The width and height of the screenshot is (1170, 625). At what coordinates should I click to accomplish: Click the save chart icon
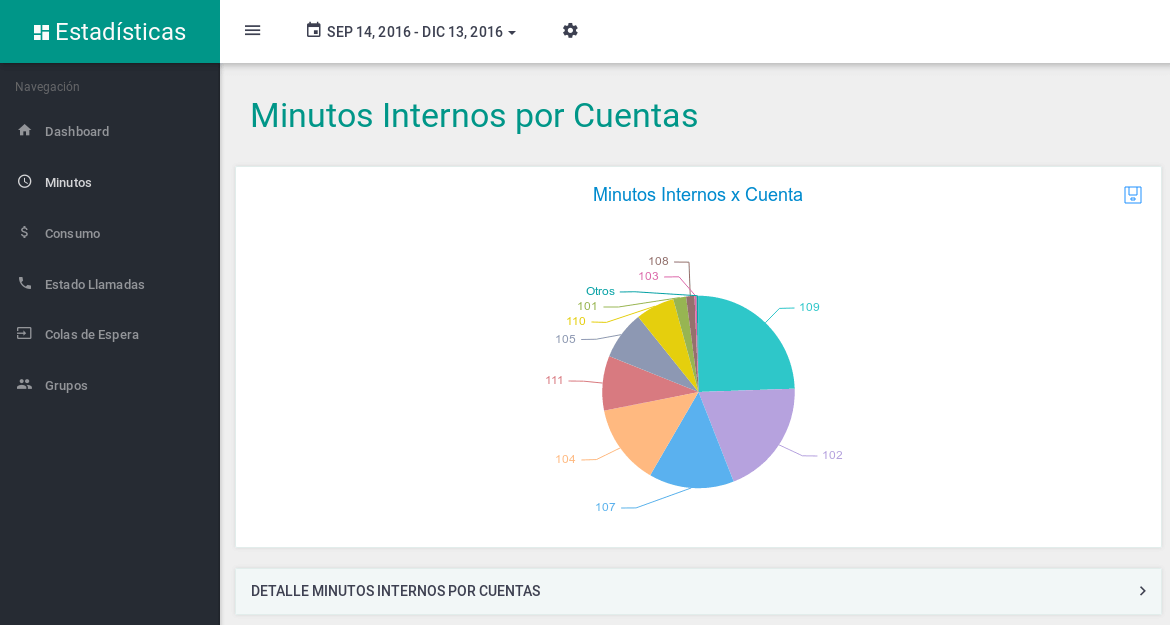pos(1132,195)
